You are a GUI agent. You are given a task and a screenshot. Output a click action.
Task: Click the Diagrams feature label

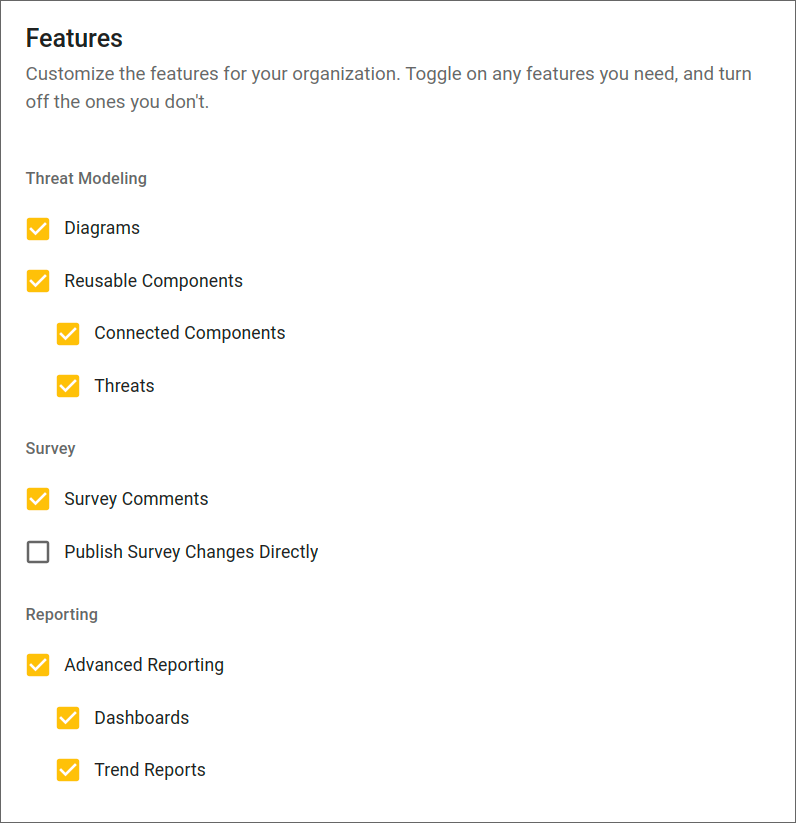point(102,228)
